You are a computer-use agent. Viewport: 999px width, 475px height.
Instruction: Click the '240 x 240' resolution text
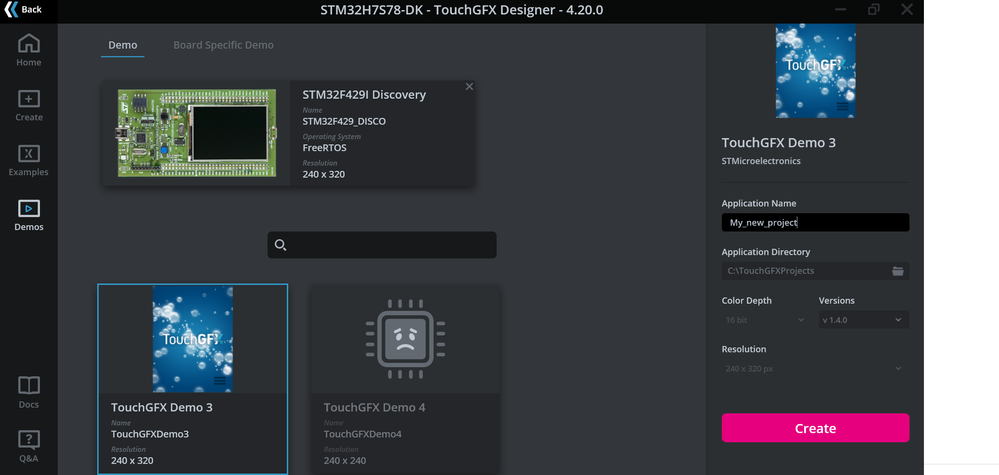[345, 460]
